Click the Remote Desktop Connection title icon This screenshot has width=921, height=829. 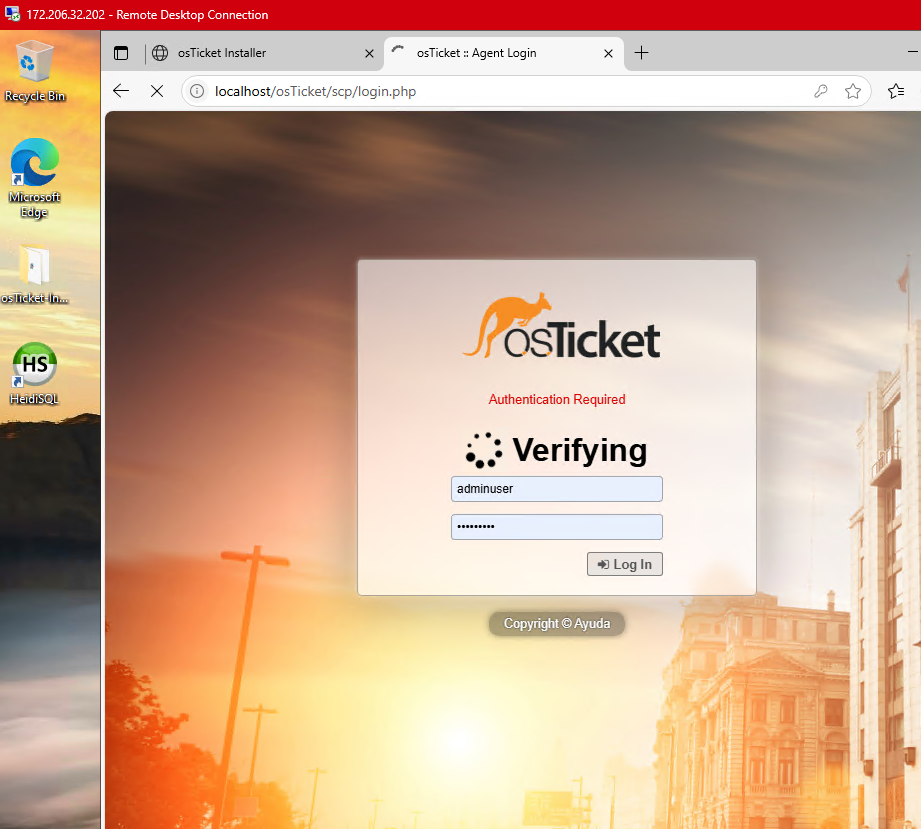coord(12,14)
